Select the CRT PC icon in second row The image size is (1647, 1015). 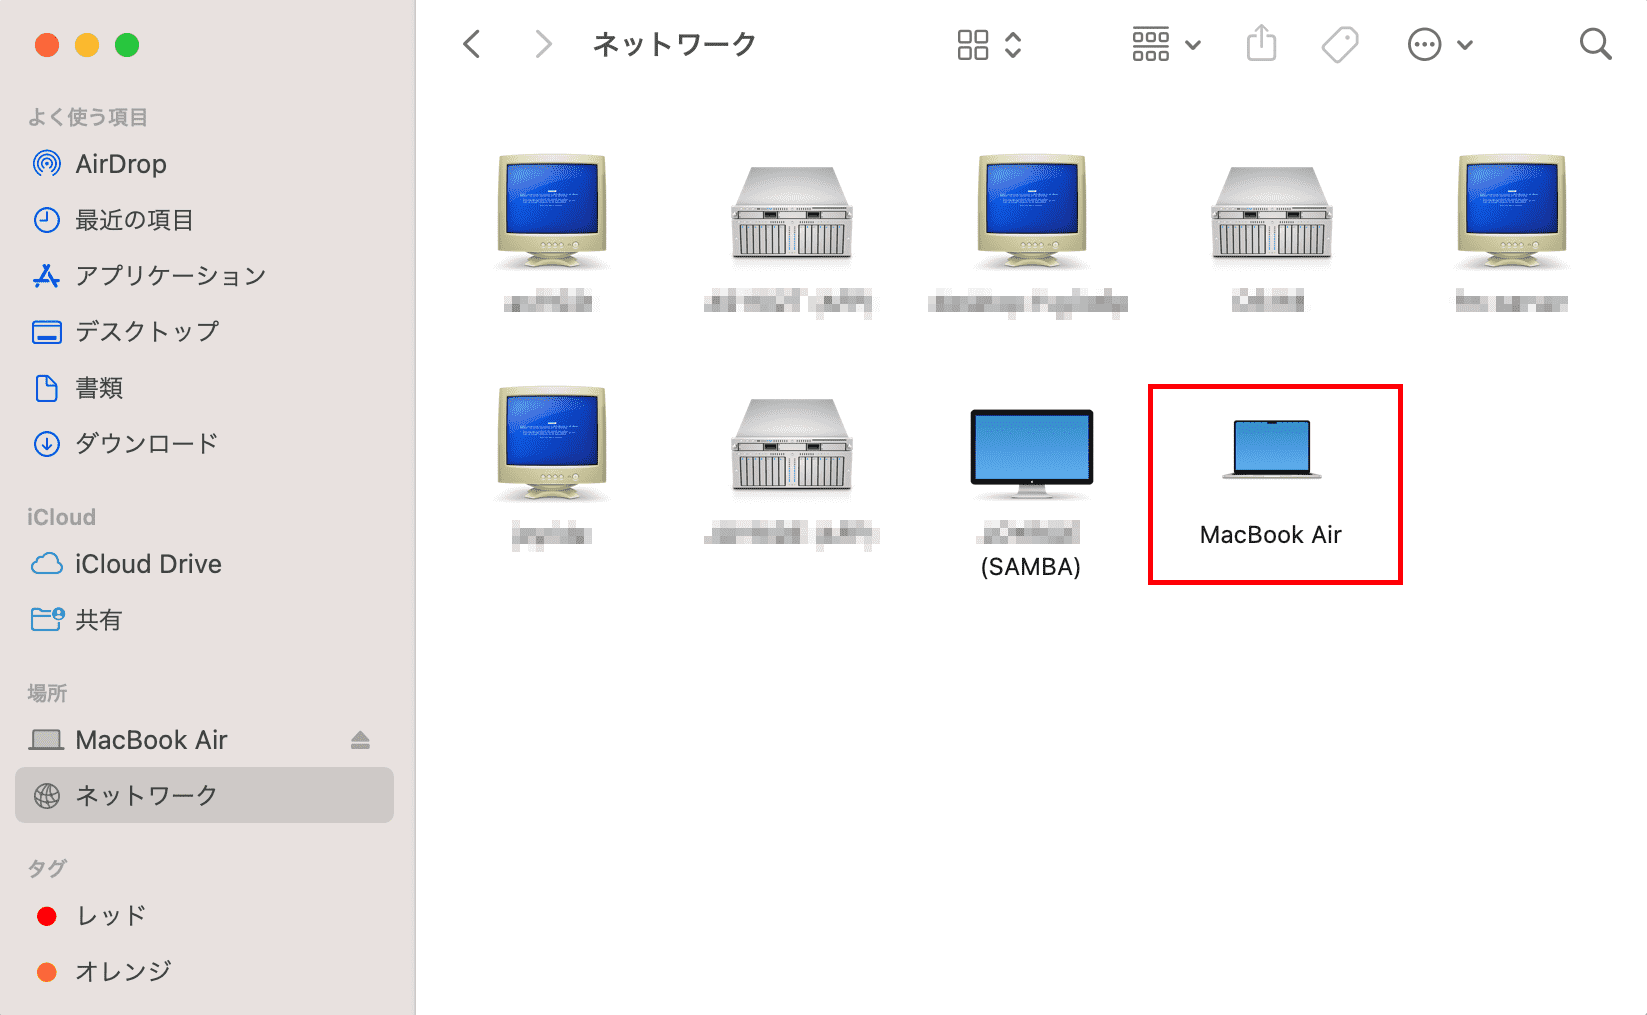[552, 443]
